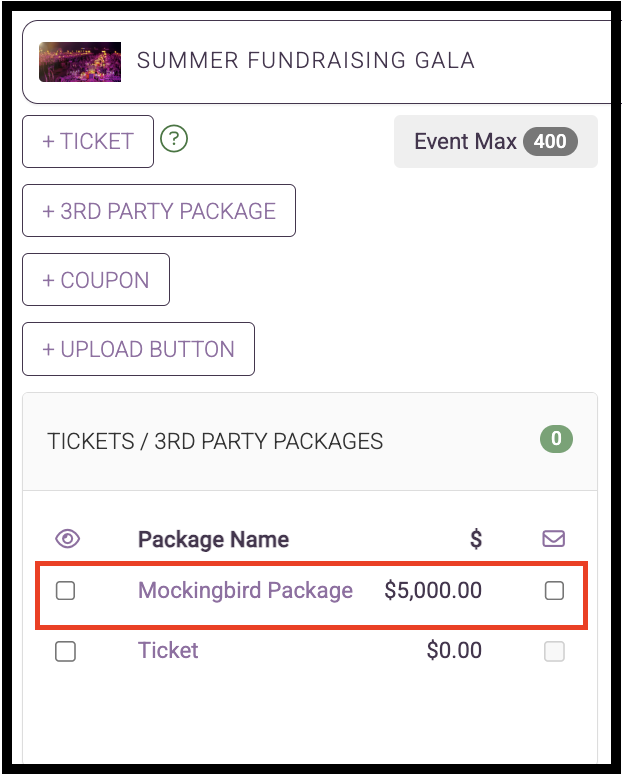Create a coupon with + COUPON
The image size is (622, 778).
coord(96,280)
